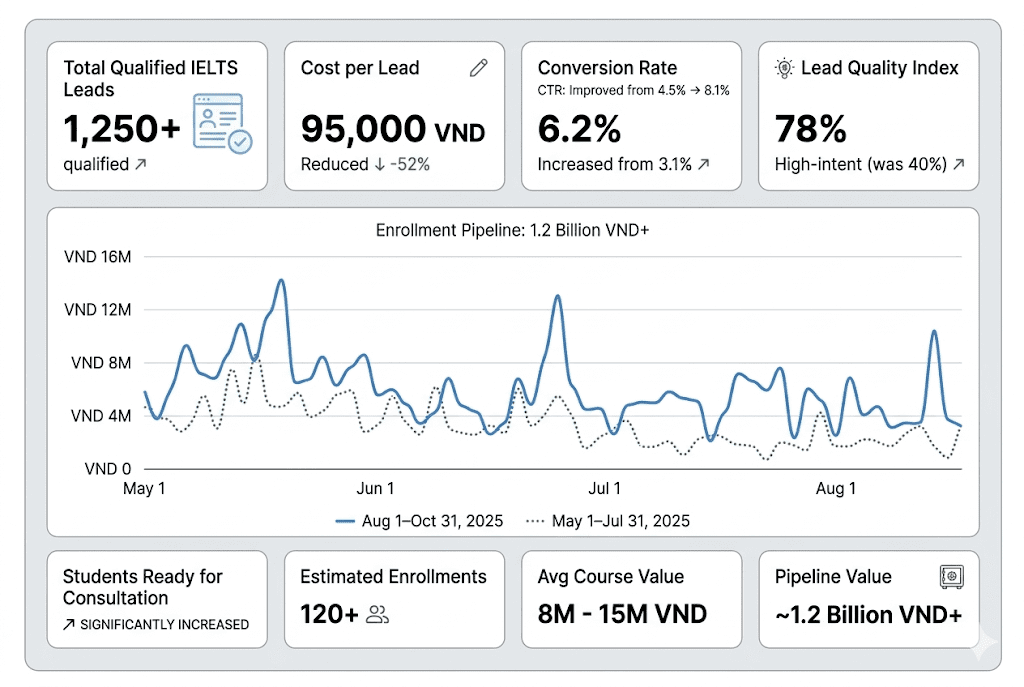The height and width of the screenshot is (687, 1024).
Task: Click the 'Estimated Enrollments' heading
Action: click(393, 577)
